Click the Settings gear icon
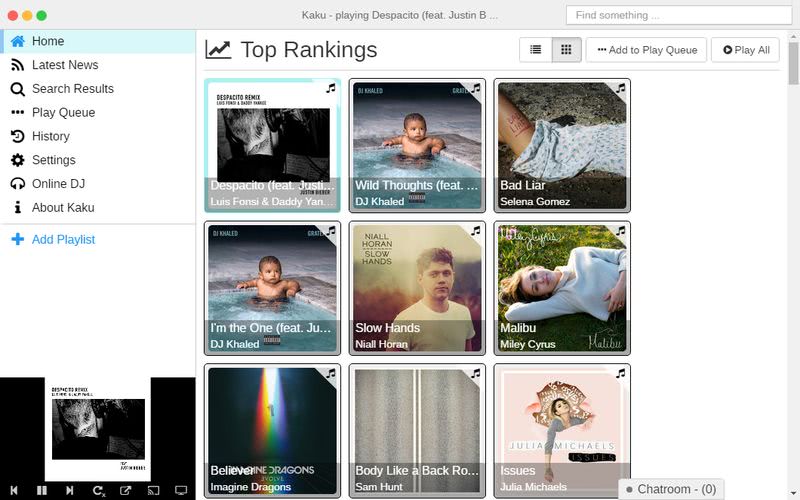This screenshot has height=500, width=800. (x=17, y=160)
